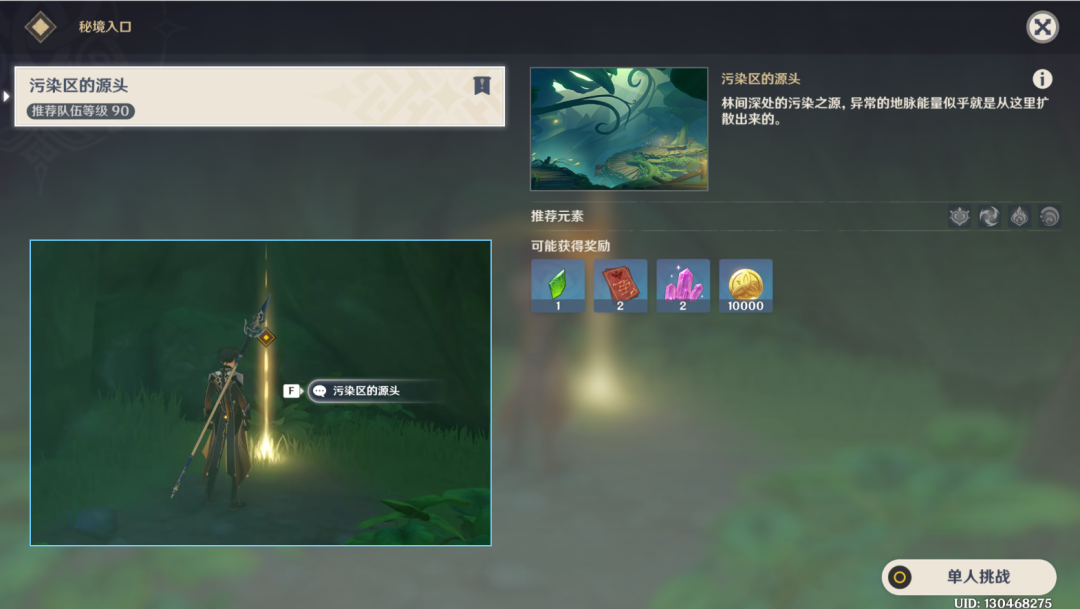Click the 秘境入口 title text
1080x609 pixels.
(105, 27)
